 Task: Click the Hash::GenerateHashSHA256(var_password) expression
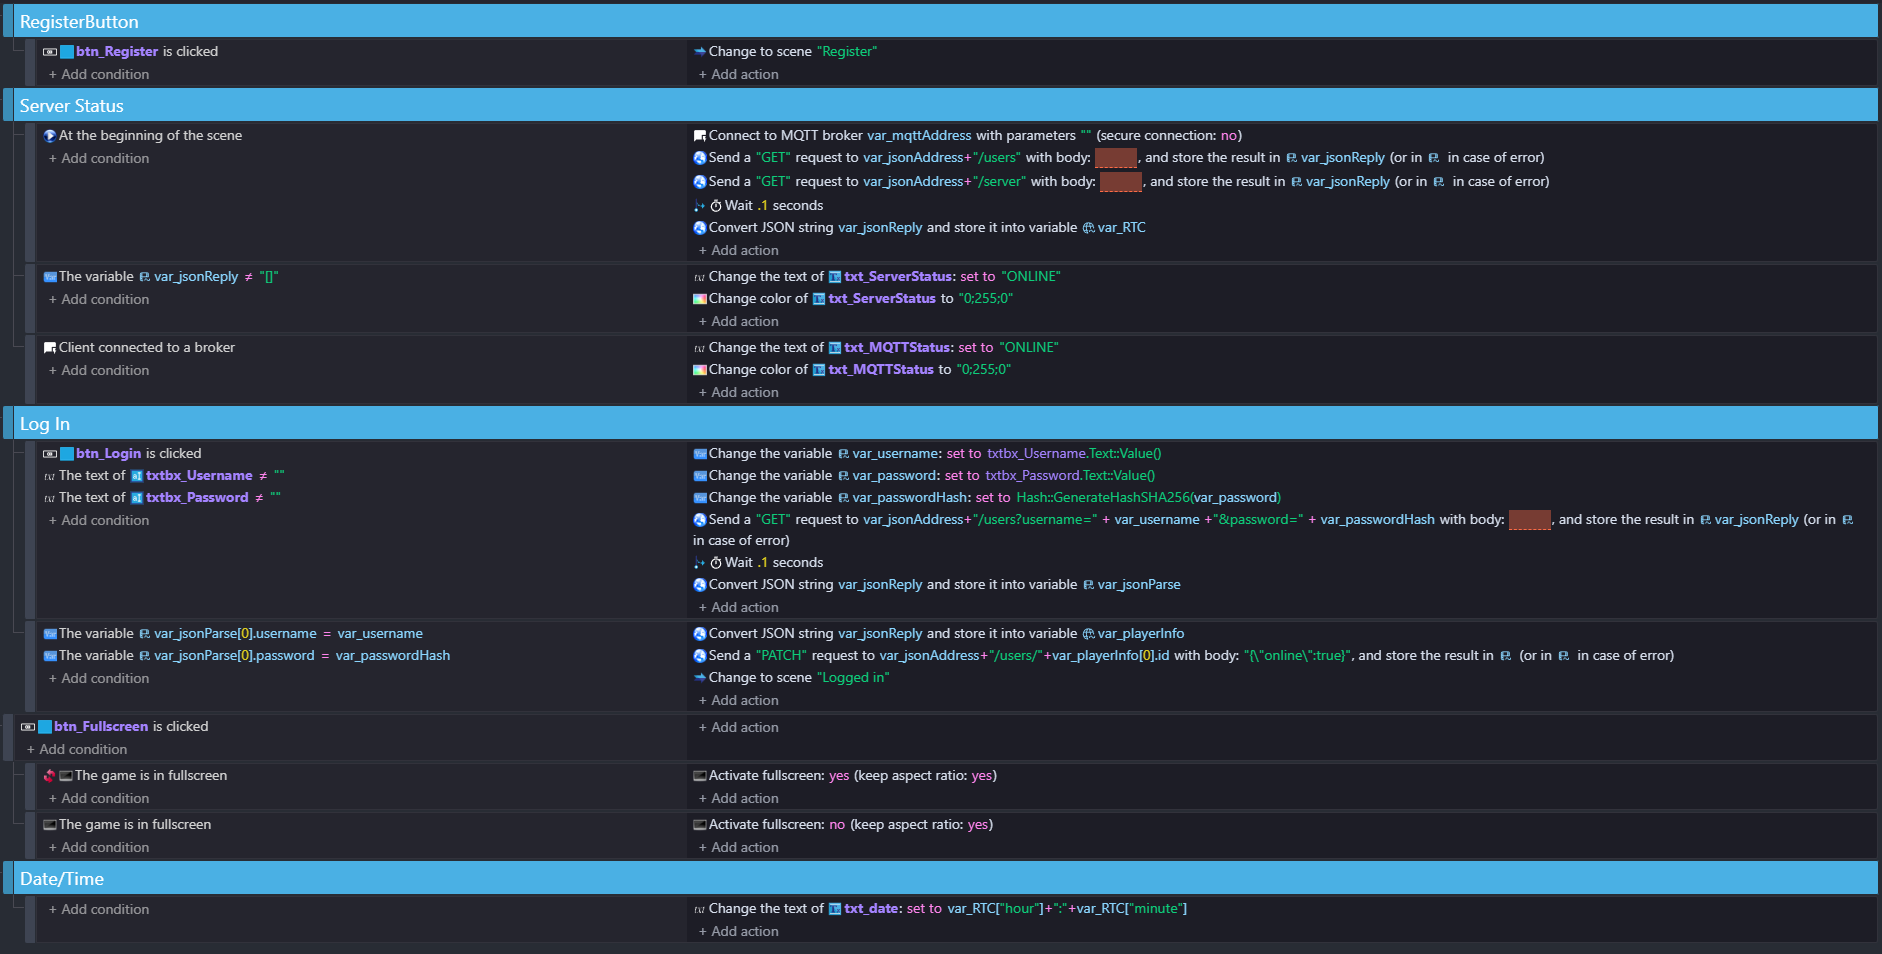click(1149, 498)
